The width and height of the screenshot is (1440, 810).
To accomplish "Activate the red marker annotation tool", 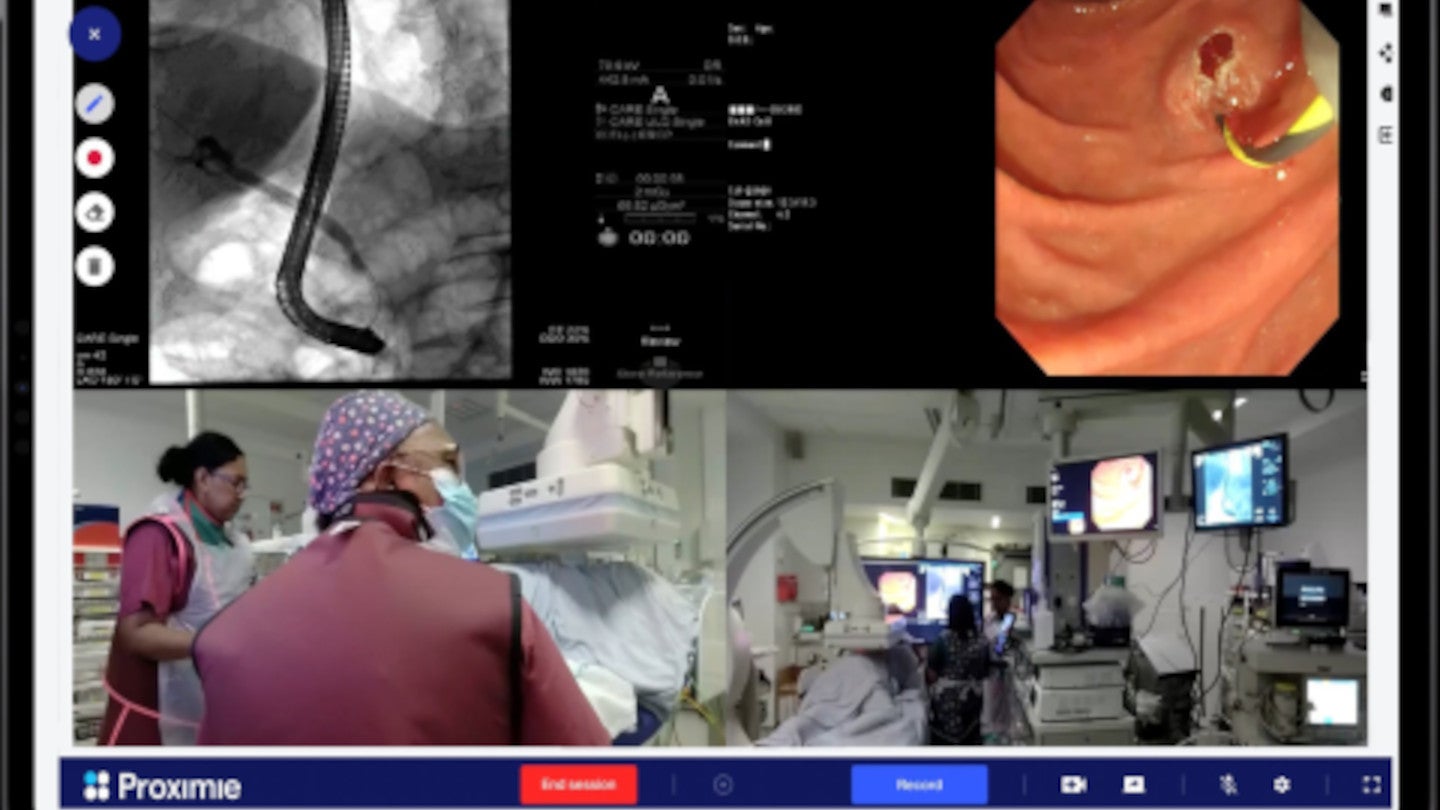I will [96, 158].
